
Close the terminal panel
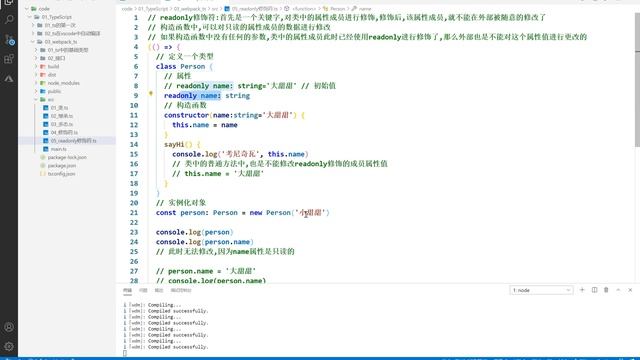[630, 290]
